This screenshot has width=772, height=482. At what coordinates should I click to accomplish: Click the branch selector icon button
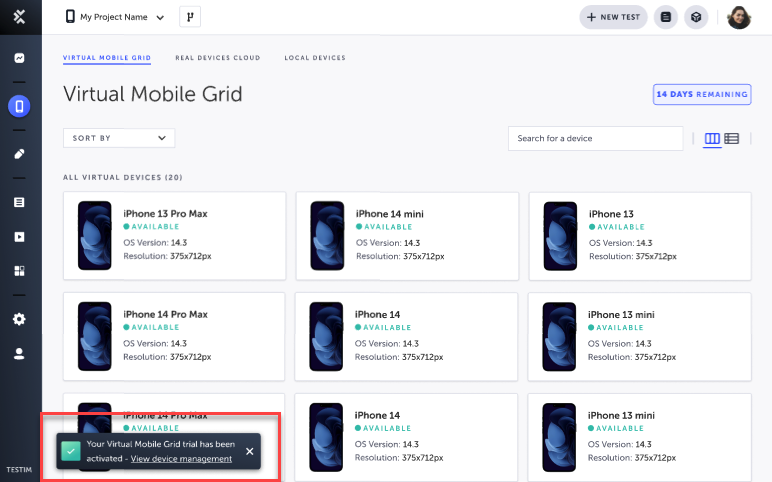pos(190,17)
